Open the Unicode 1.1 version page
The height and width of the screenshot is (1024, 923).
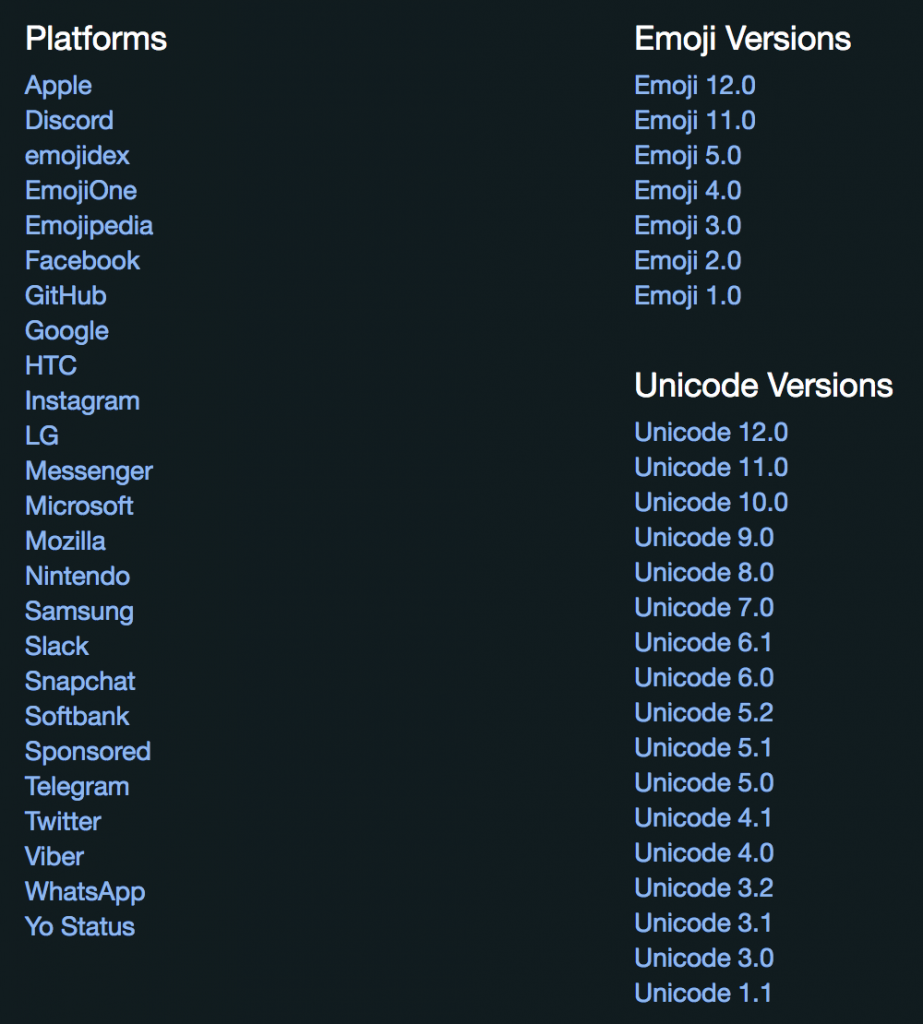pyautogui.click(x=704, y=993)
